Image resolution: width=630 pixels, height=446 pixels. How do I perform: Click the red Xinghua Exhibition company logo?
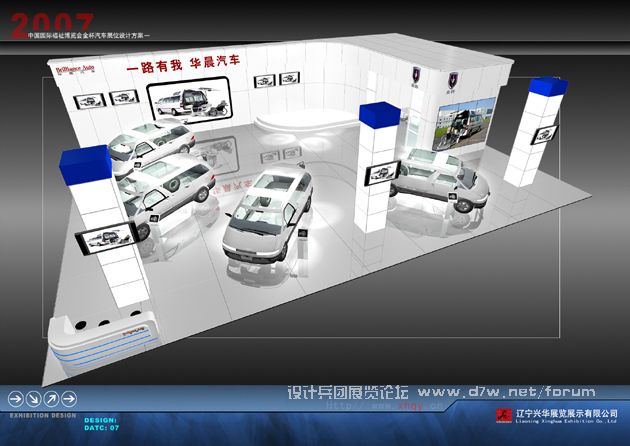[x=504, y=415]
